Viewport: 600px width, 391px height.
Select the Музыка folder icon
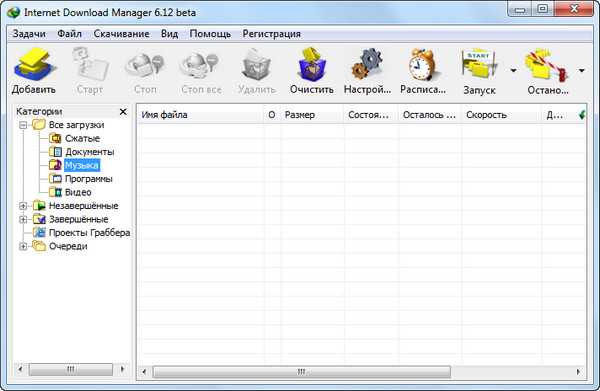[55, 165]
